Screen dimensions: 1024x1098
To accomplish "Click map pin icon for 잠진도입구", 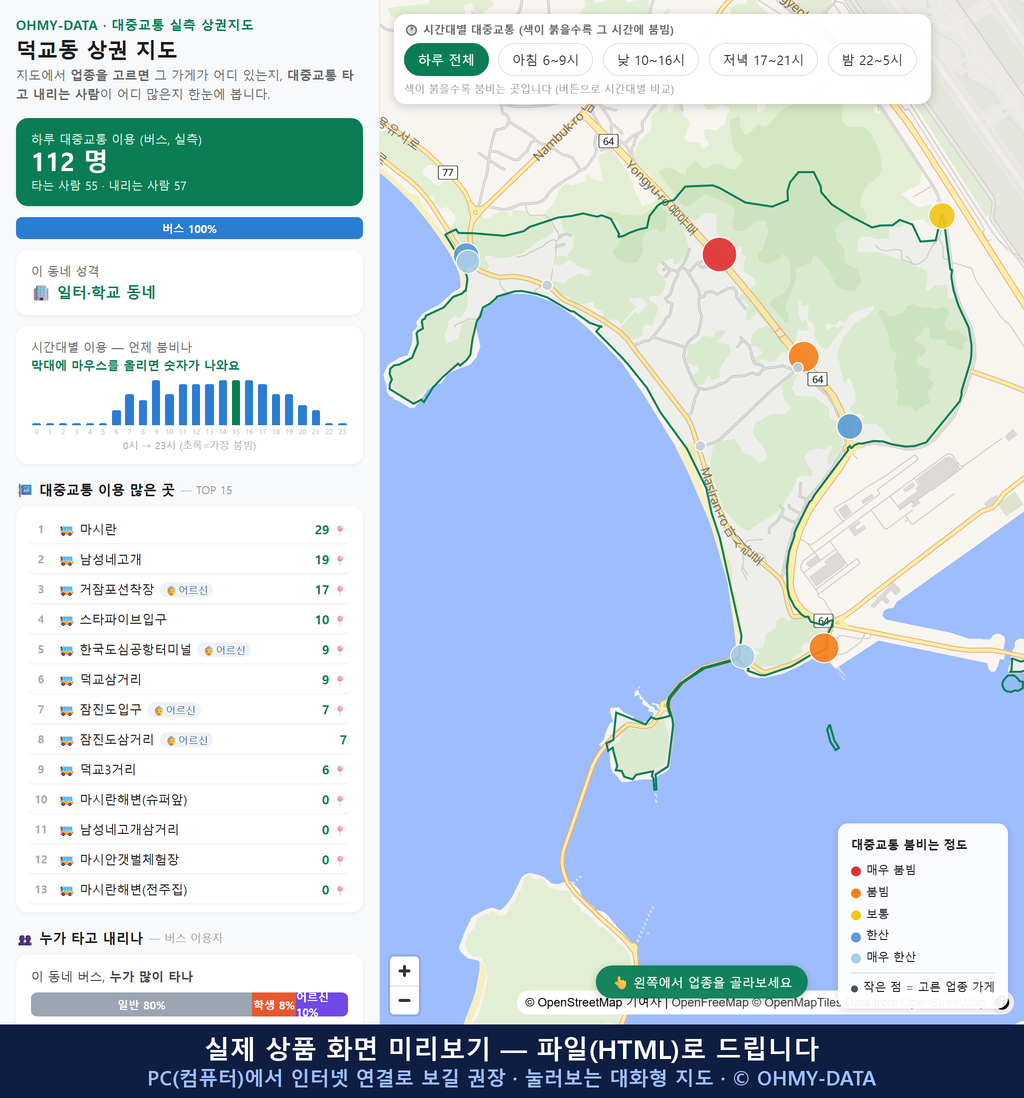I will pyautogui.click(x=340, y=710).
